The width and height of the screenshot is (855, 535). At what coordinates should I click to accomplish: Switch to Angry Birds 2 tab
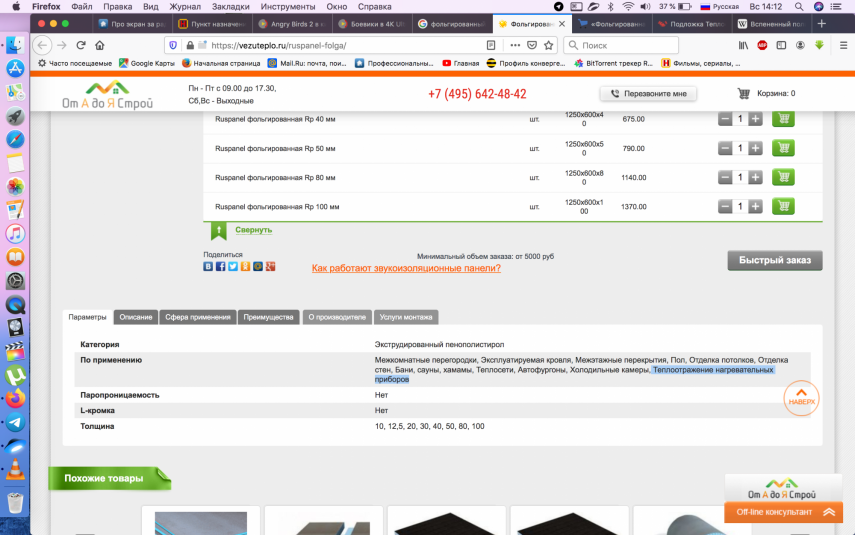292,24
